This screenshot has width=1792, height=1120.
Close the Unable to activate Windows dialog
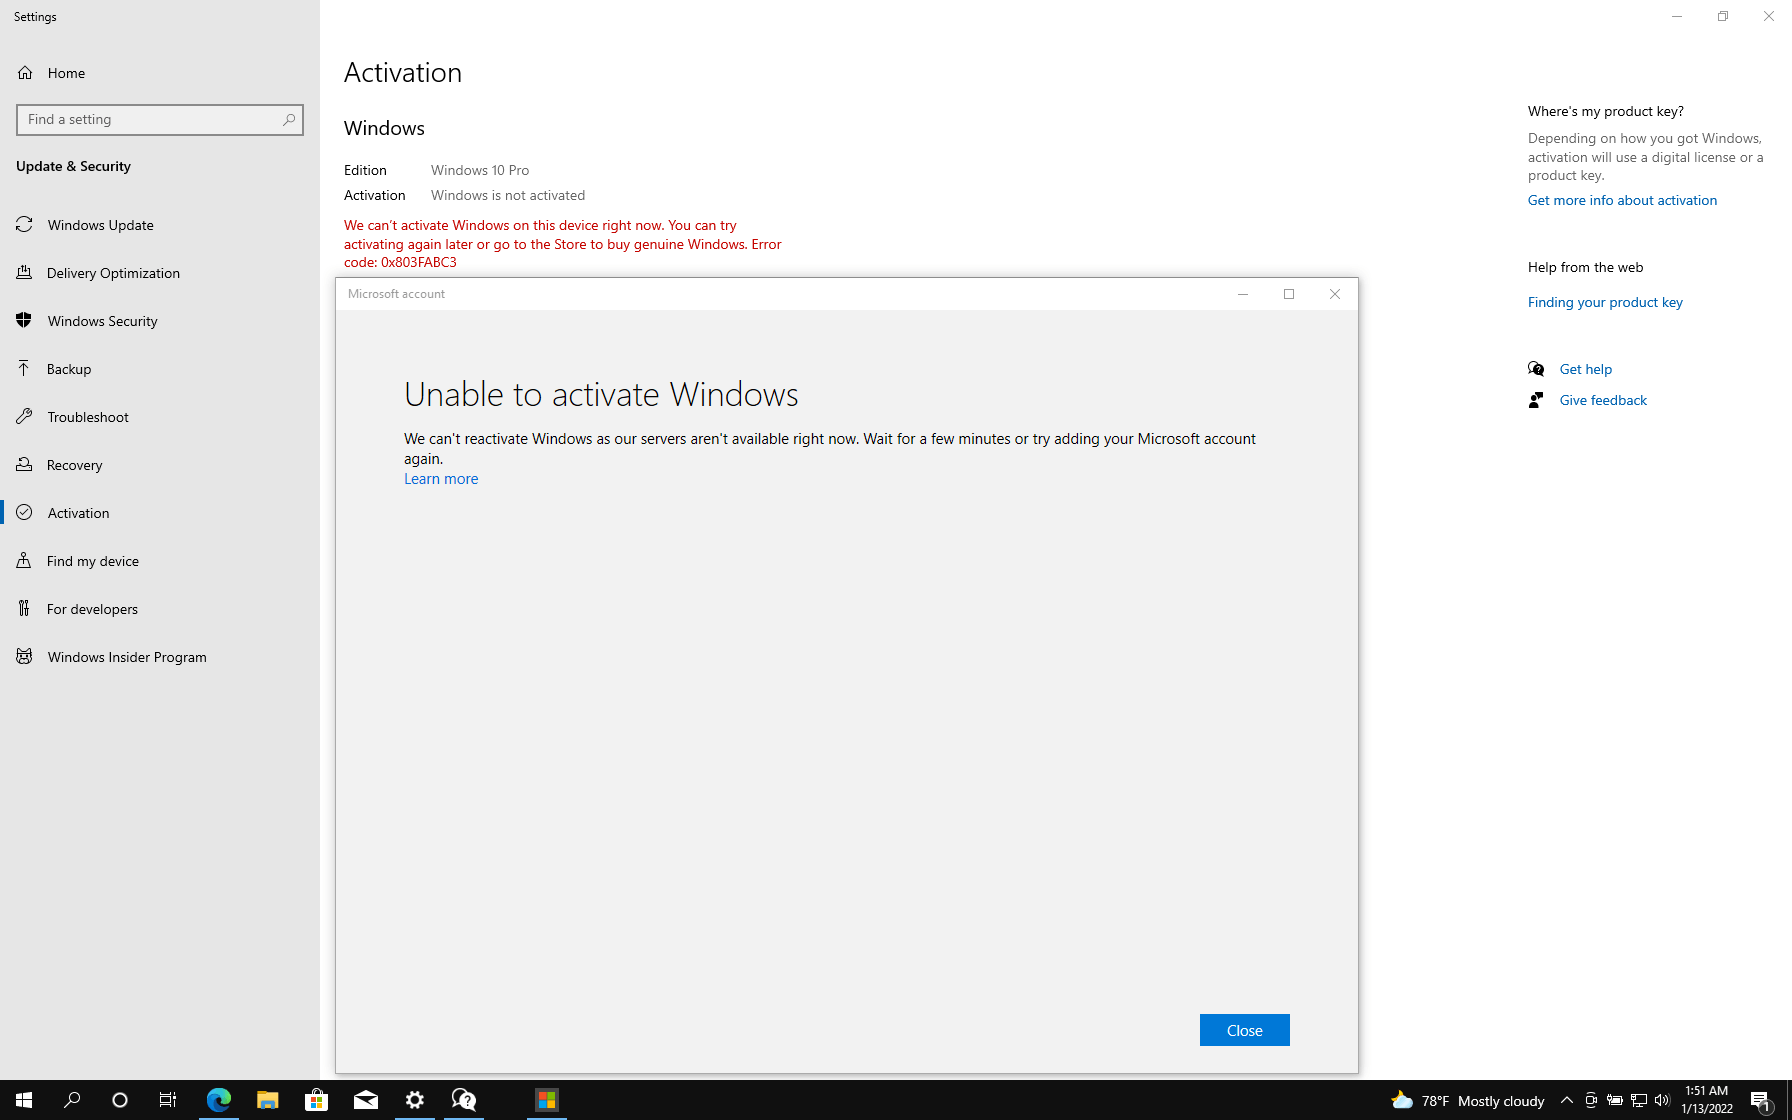click(1244, 1029)
